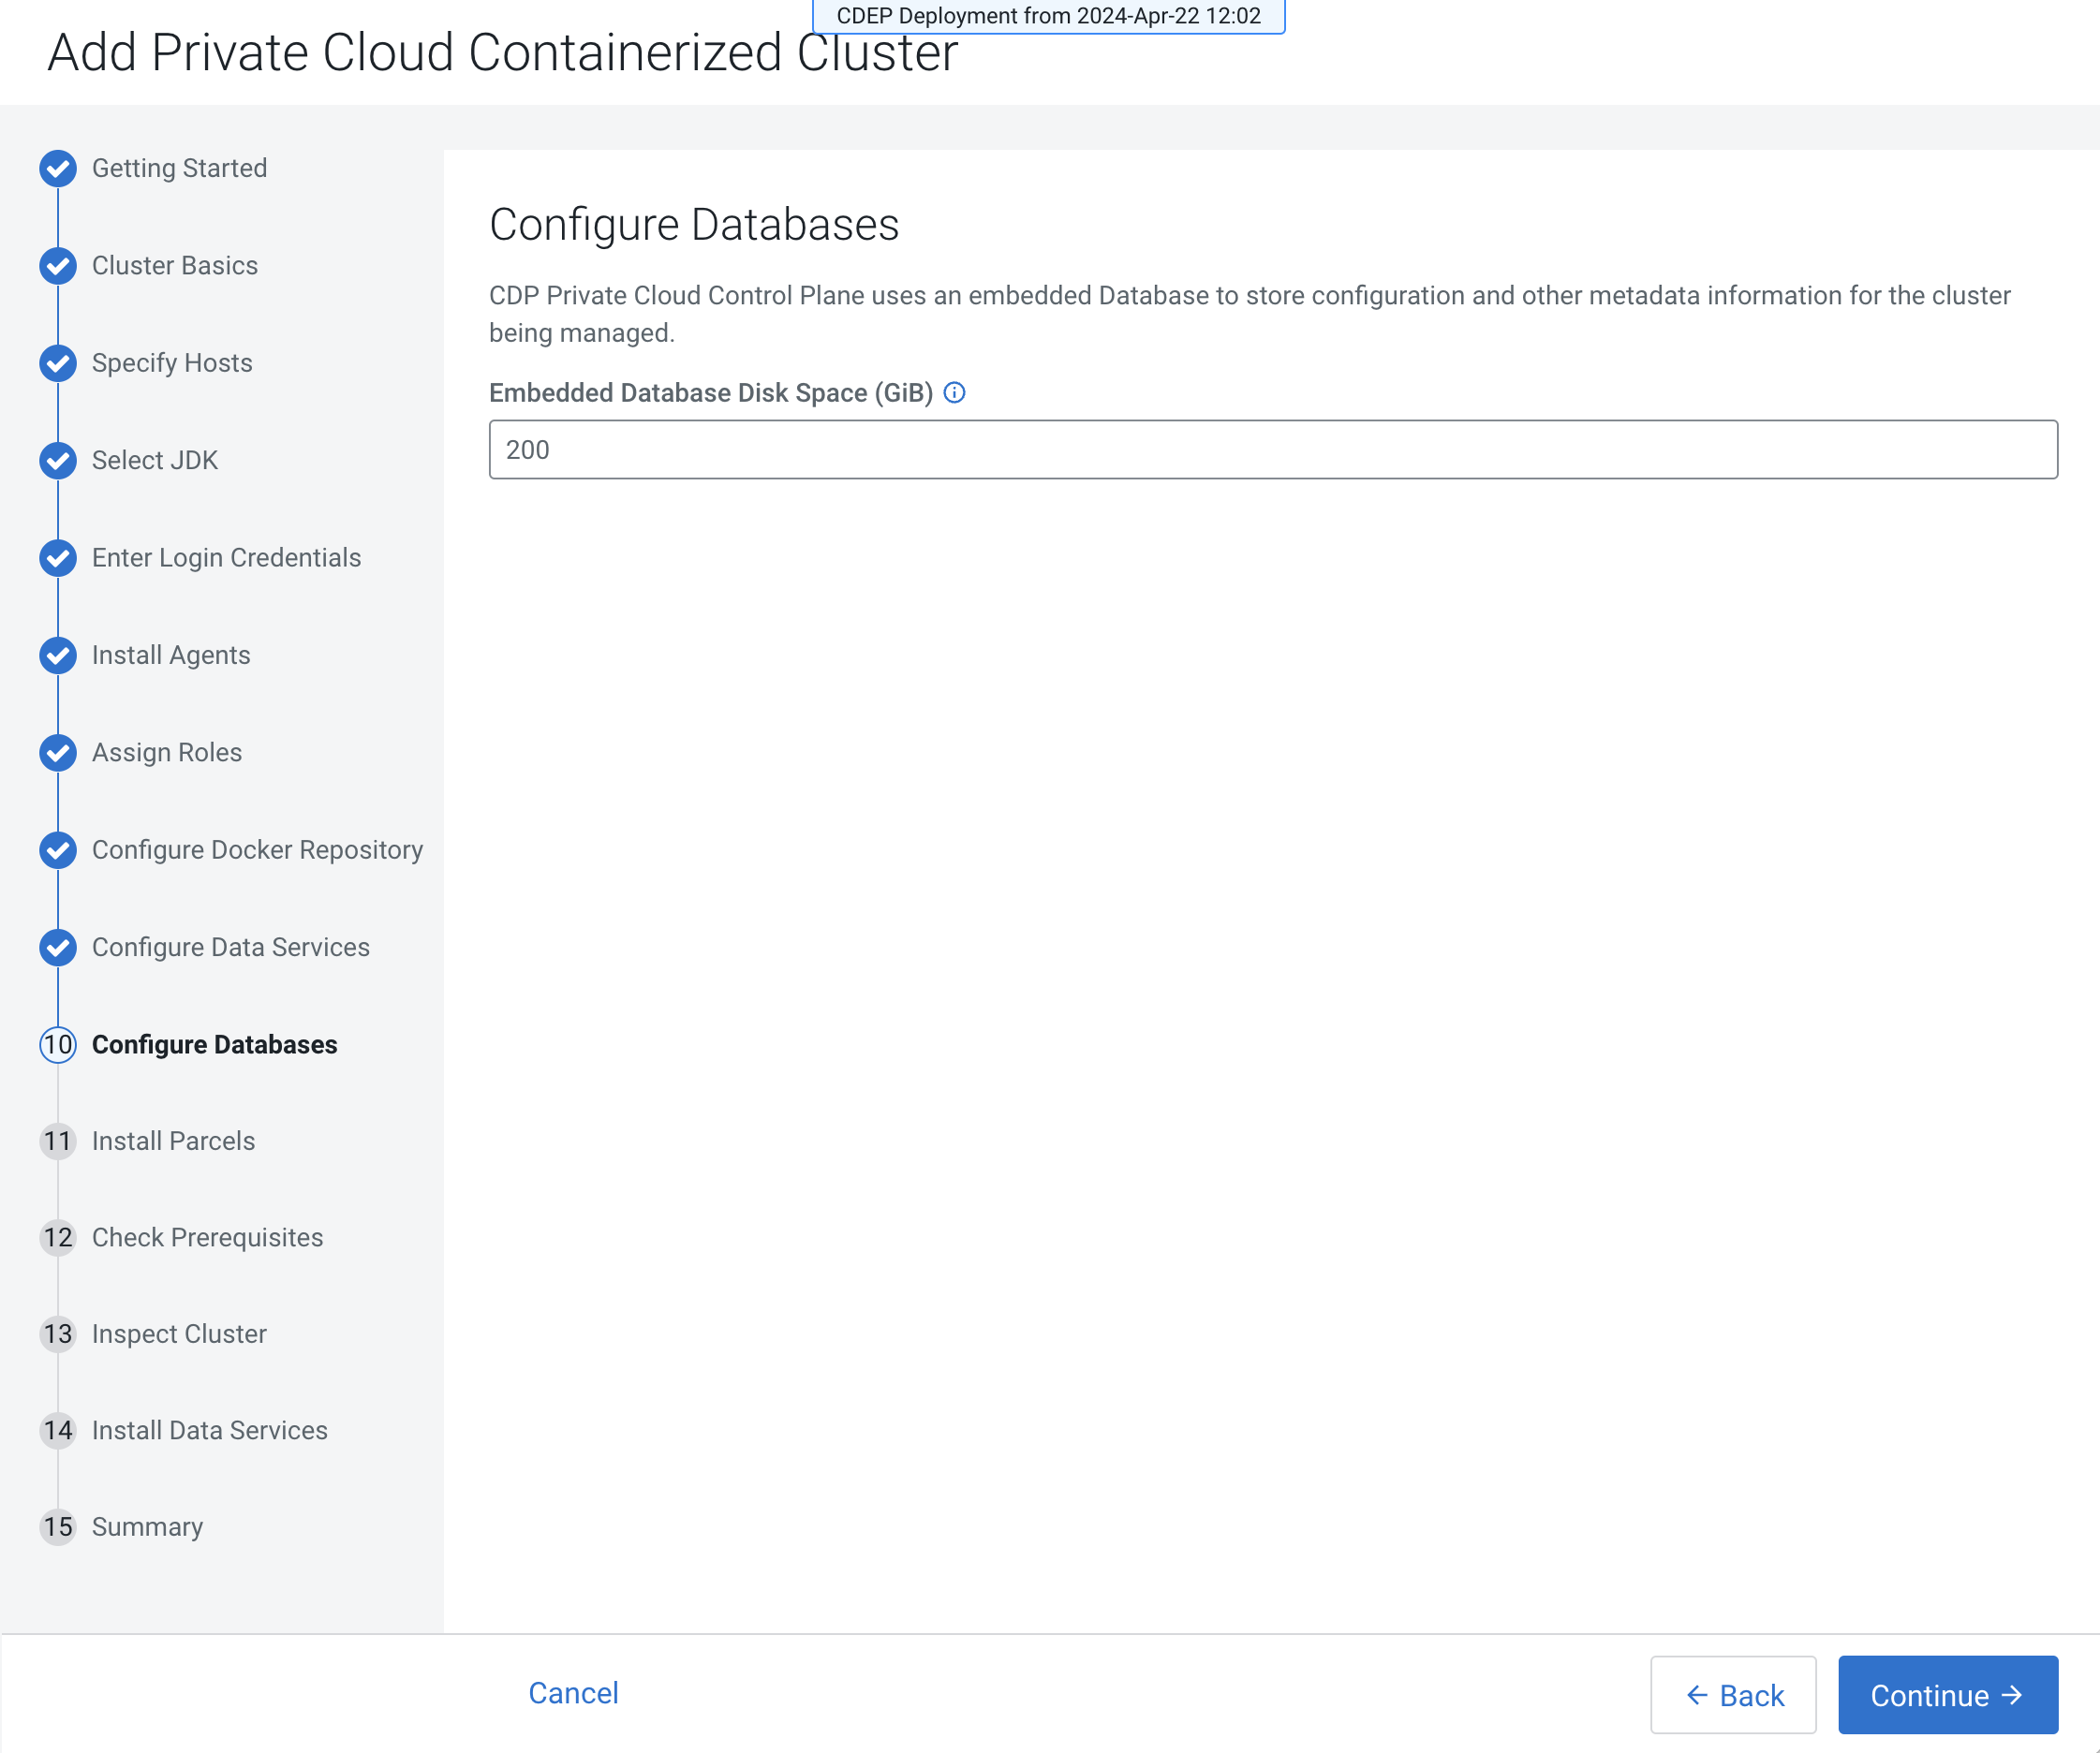Click the Back button
2100x1753 pixels.
pyautogui.click(x=1733, y=1695)
